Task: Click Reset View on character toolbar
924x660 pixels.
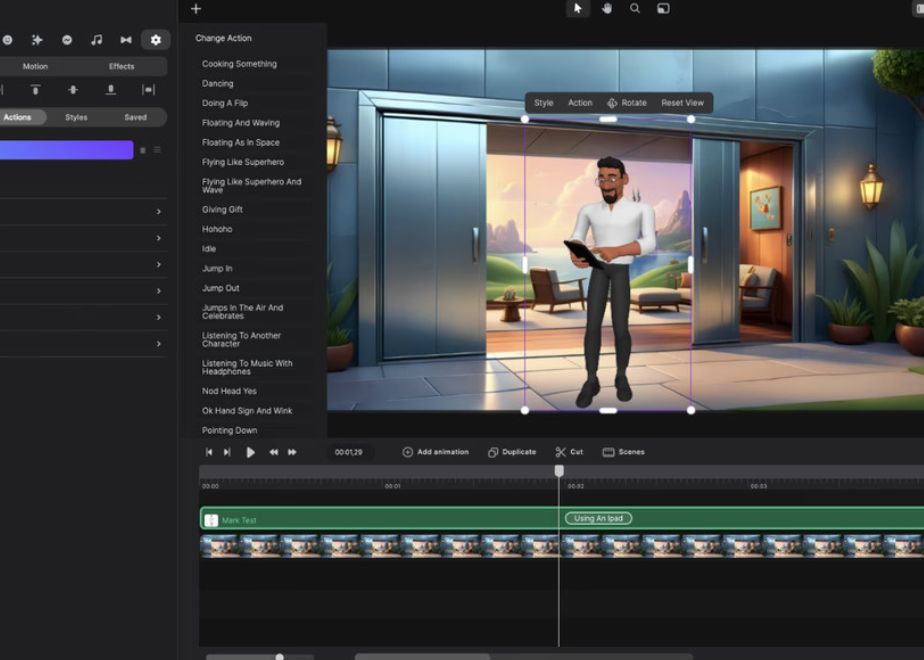Action: coord(682,103)
